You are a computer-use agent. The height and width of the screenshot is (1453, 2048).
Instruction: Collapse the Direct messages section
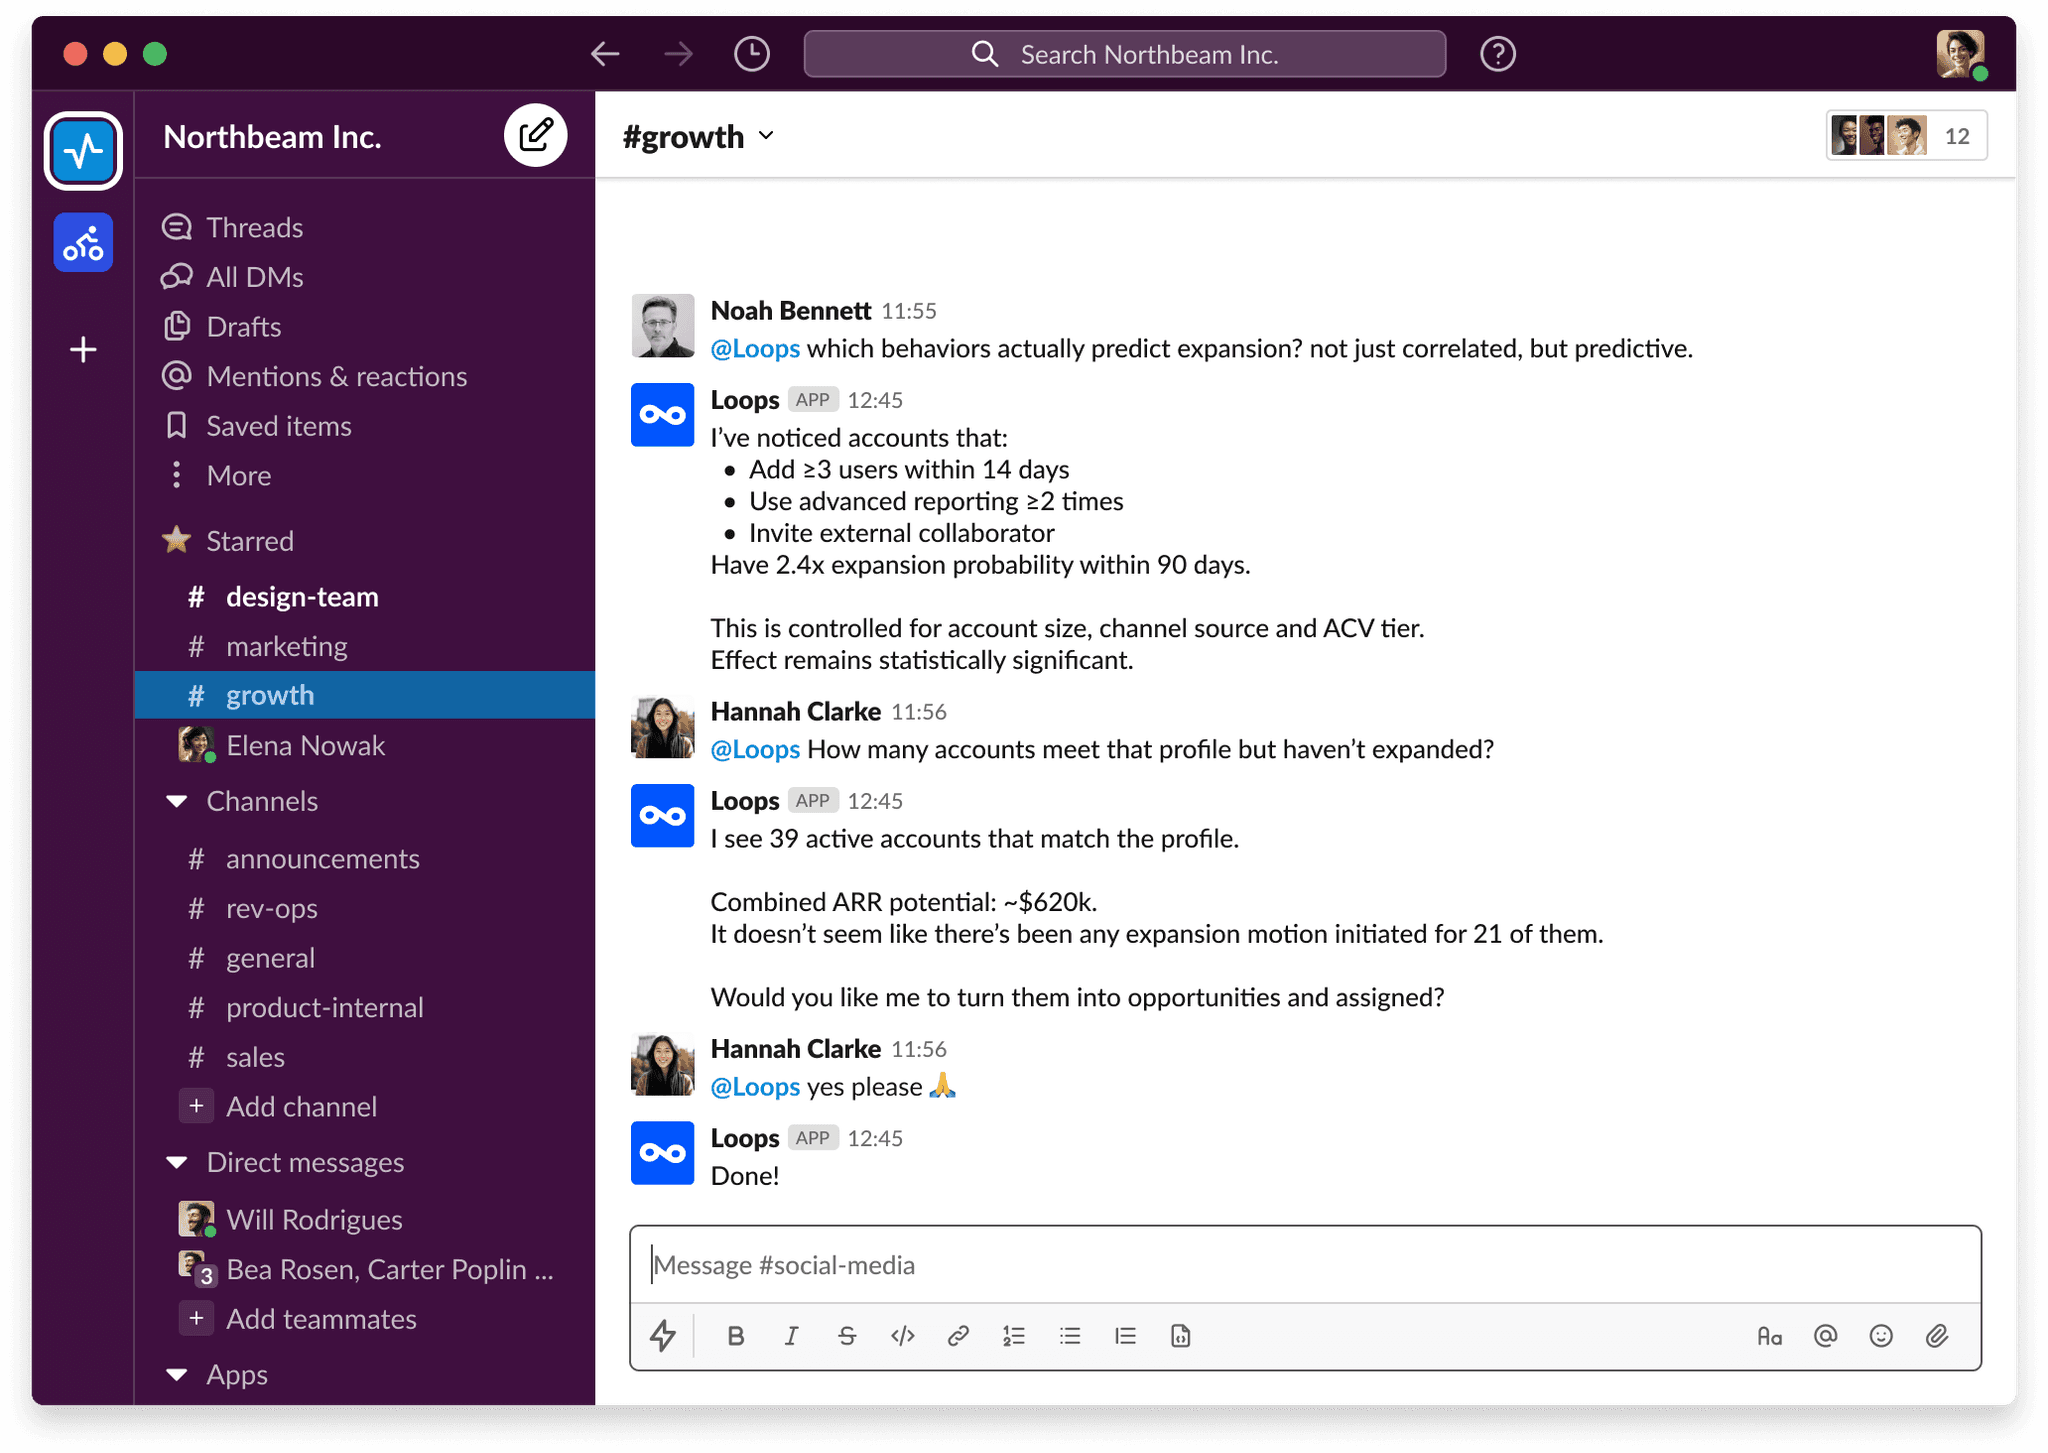coord(177,1162)
